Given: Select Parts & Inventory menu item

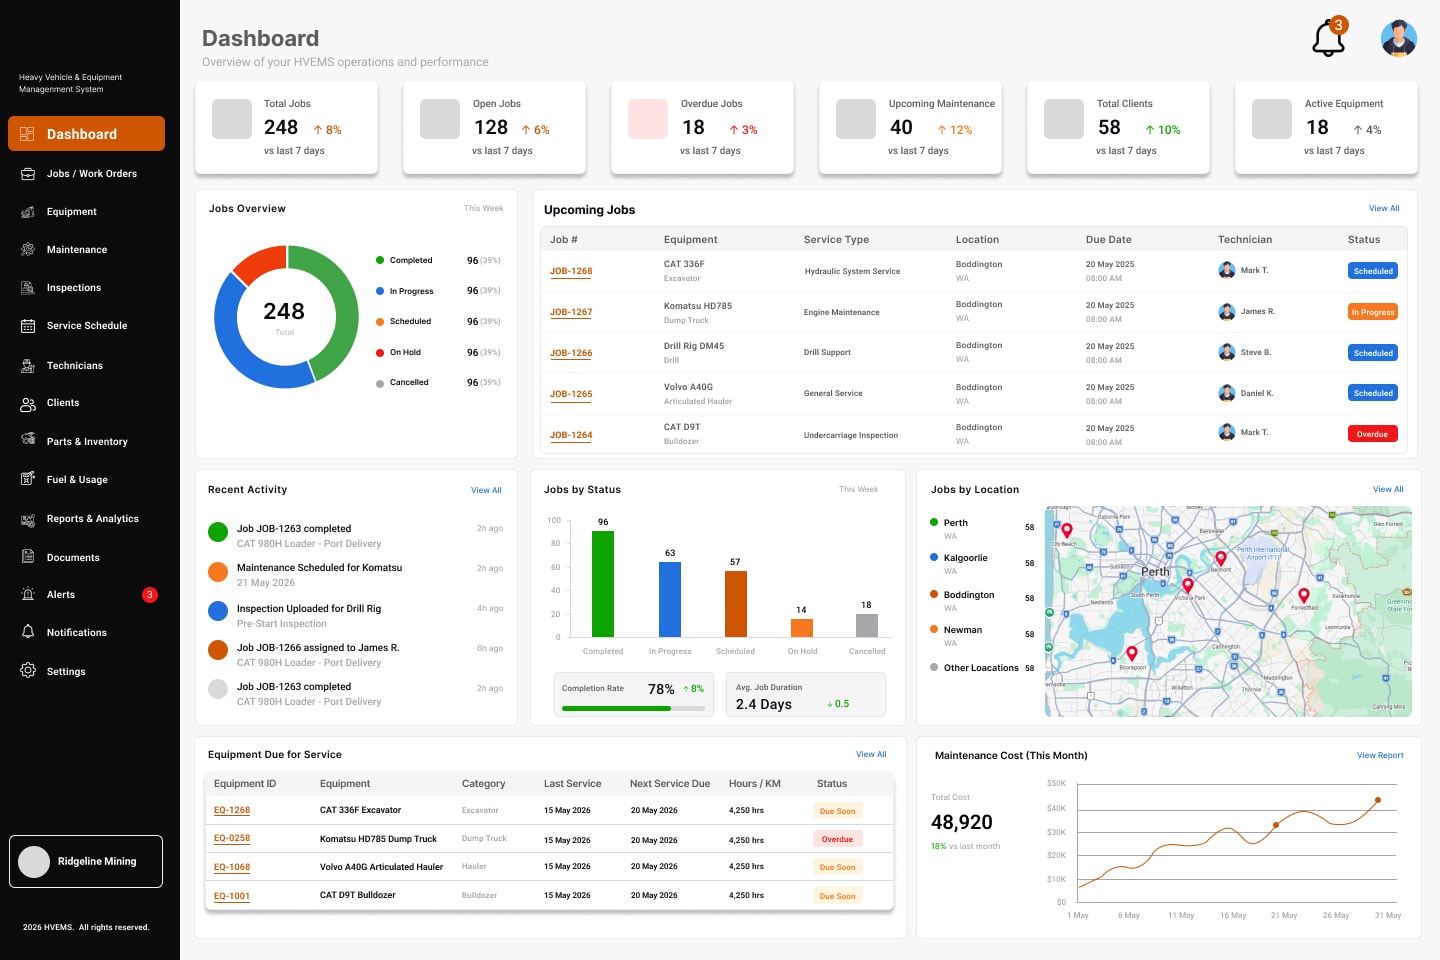Looking at the screenshot, I should [x=86, y=441].
